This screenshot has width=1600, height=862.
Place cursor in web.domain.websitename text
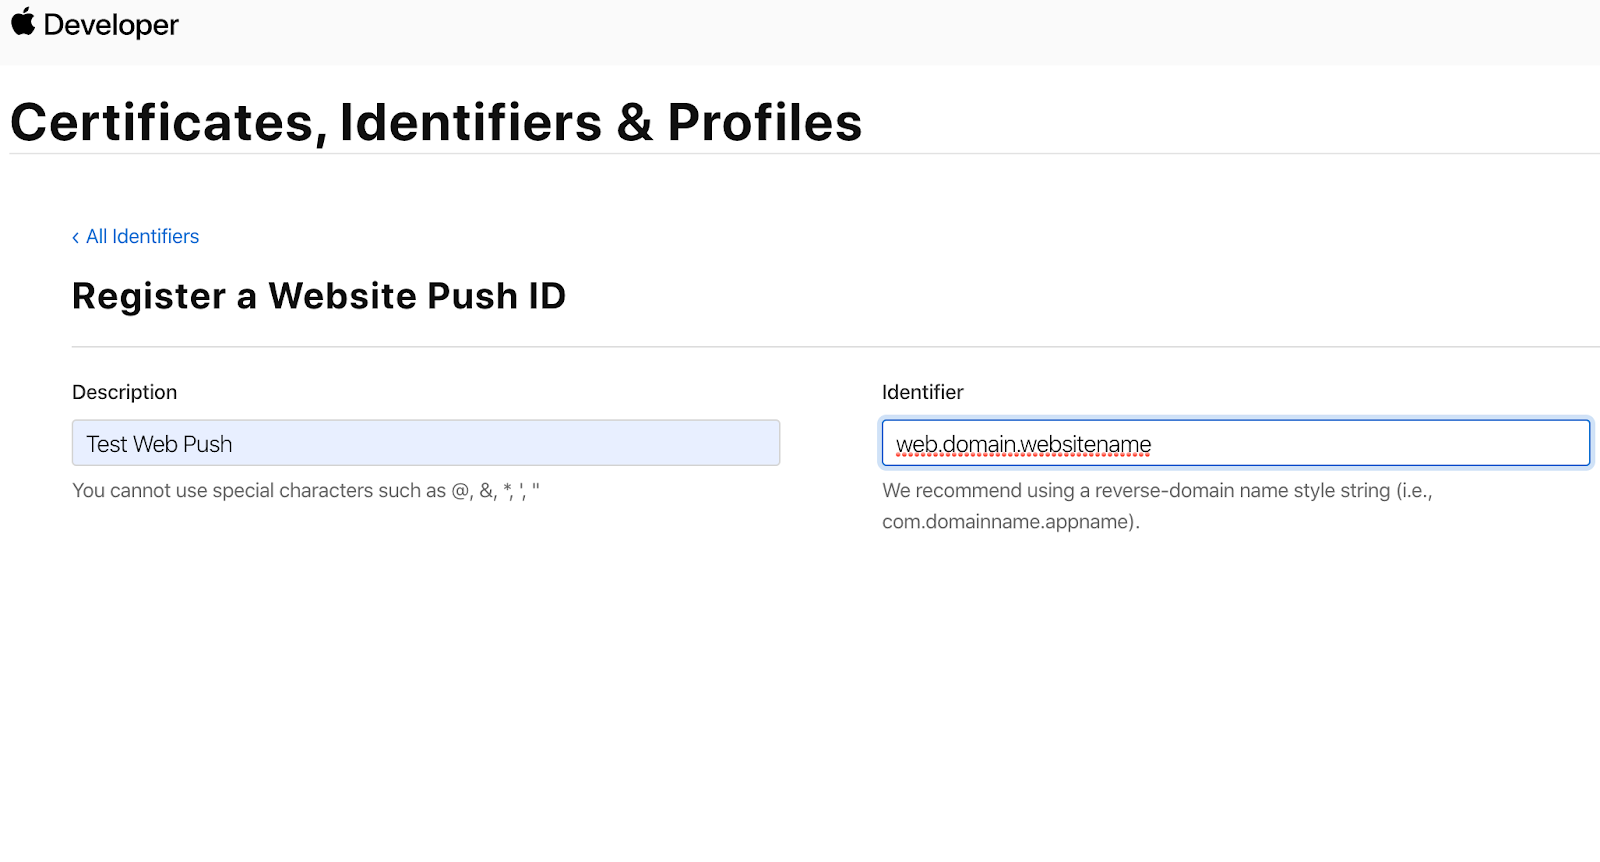point(1023,444)
